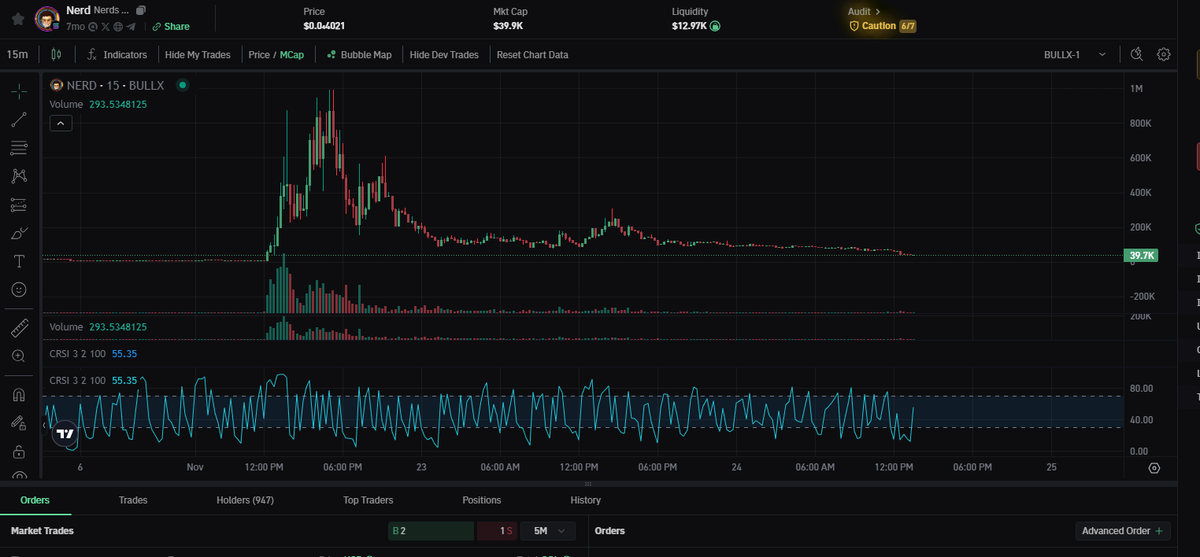Click Reset Chart Data
This screenshot has height=557, width=1200.
(532, 55)
